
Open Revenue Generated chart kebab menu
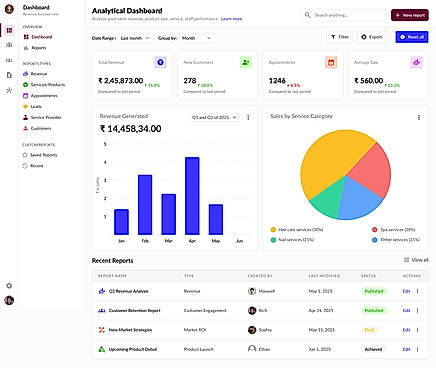click(x=248, y=117)
